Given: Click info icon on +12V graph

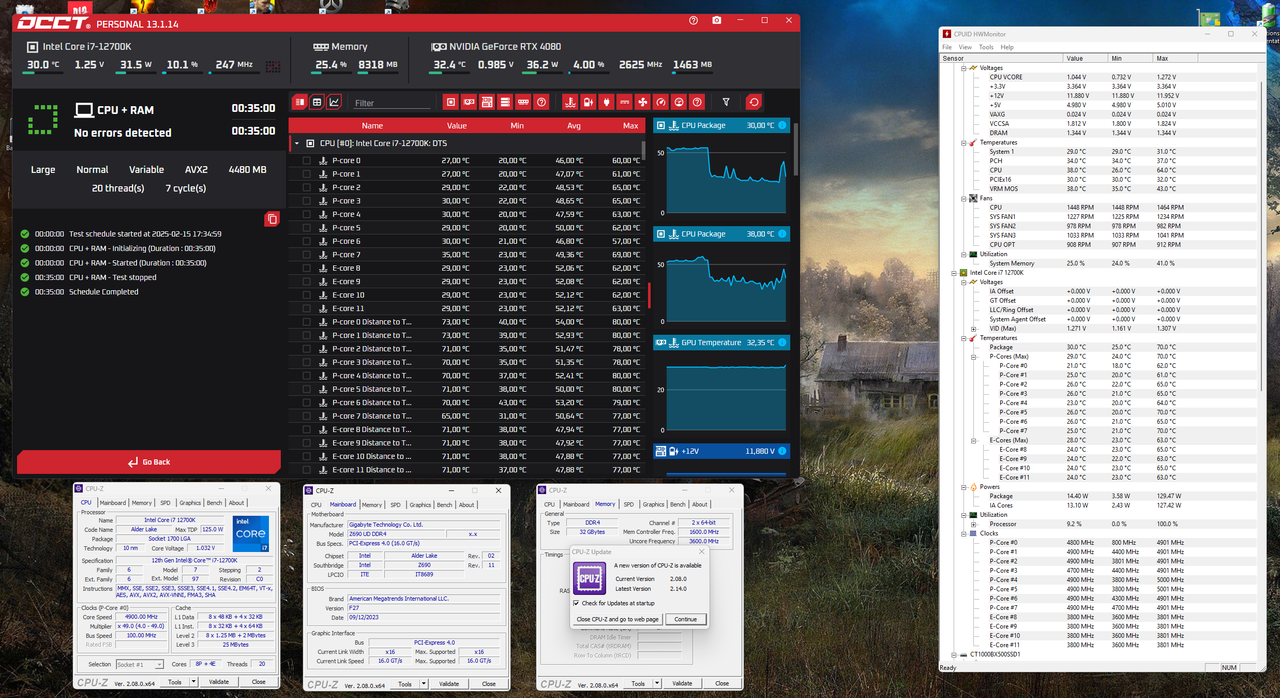Looking at the screenshot, I should pyautogui.click(x=783, y=451).
